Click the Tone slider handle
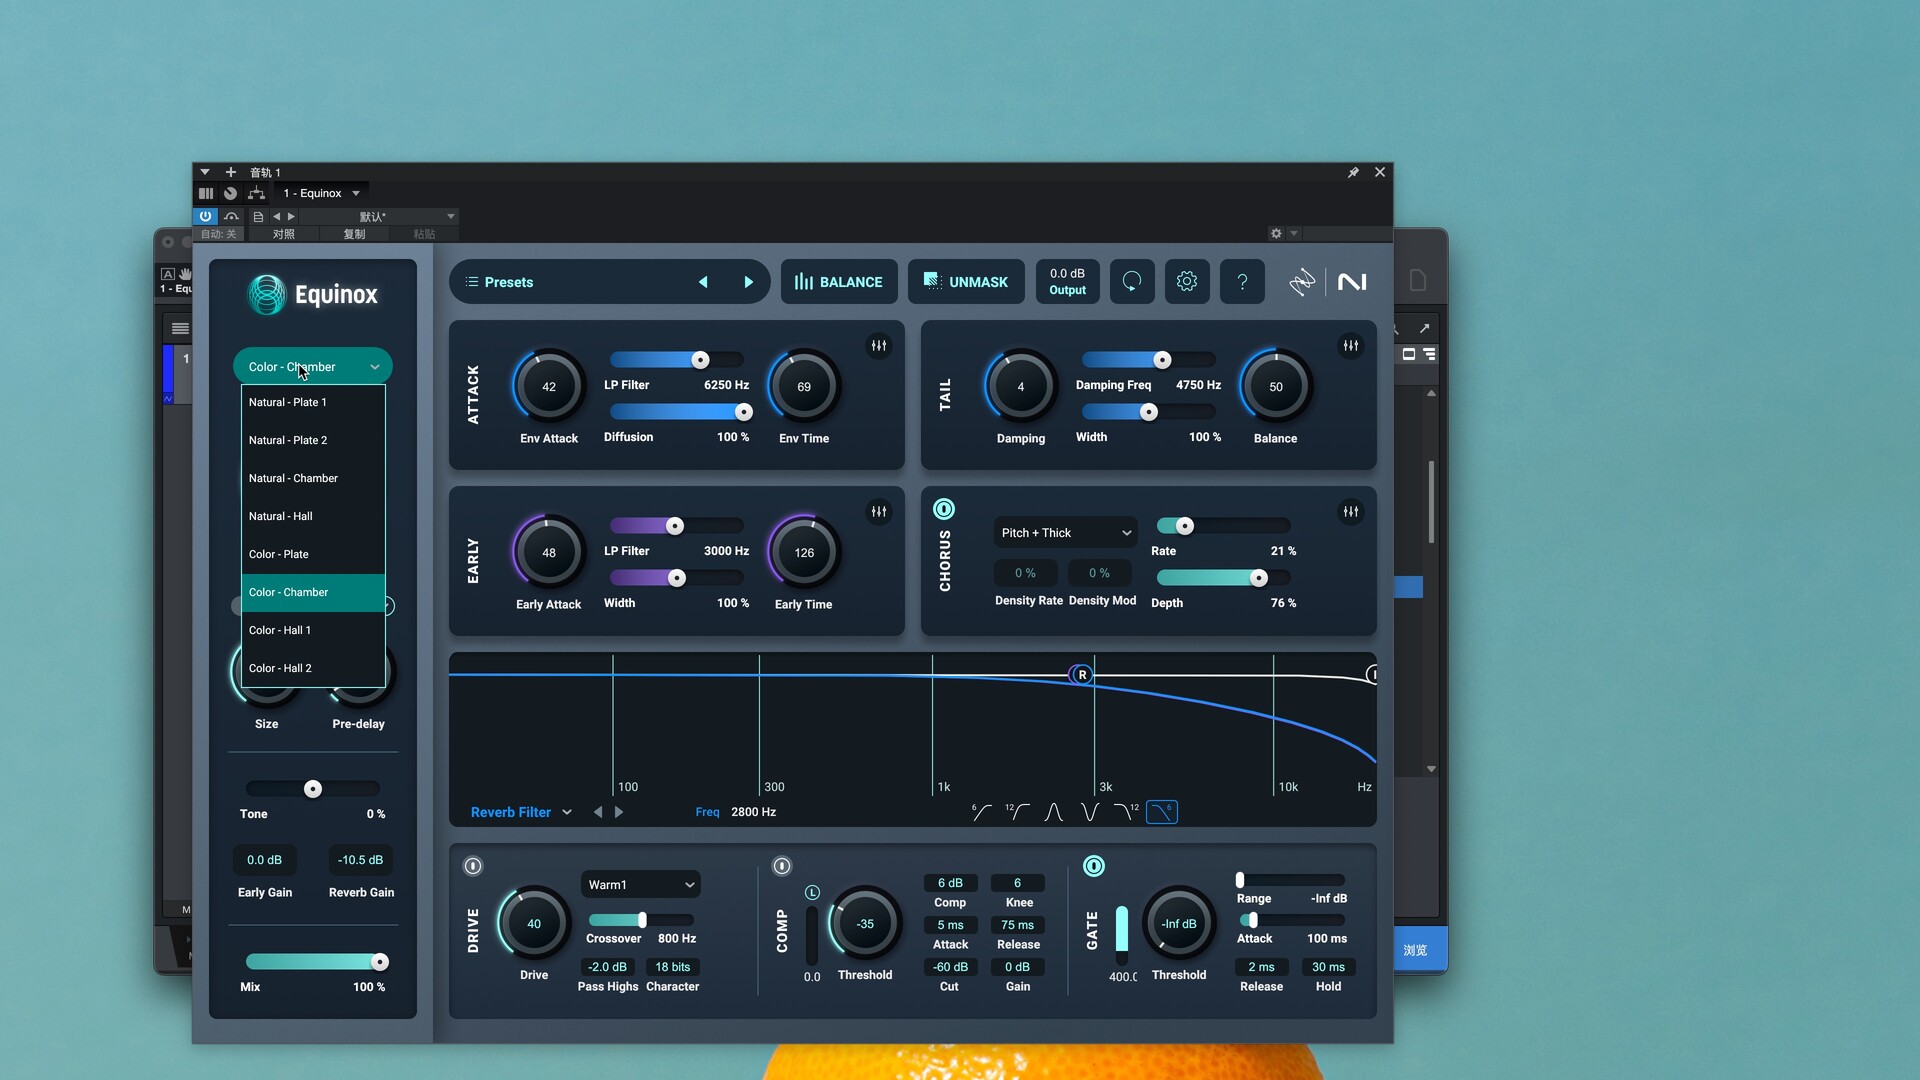This screenshot has width=1920, height=1080. [x=313, y=789]
